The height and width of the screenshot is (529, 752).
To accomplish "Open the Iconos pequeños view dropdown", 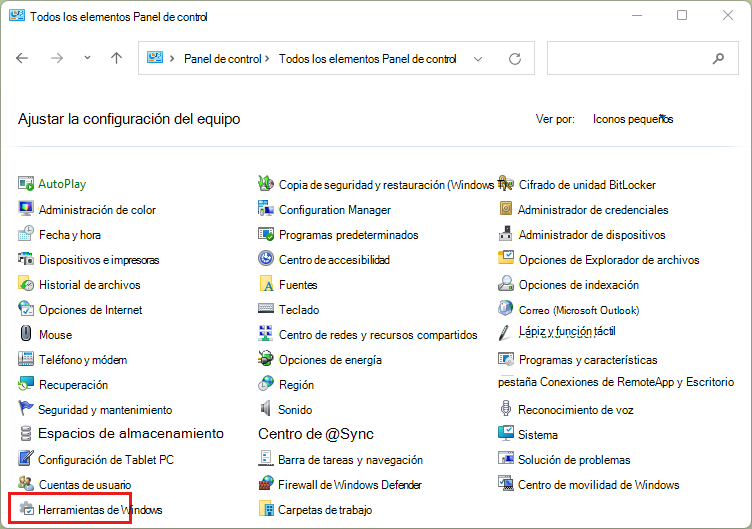I will [633, 119].
